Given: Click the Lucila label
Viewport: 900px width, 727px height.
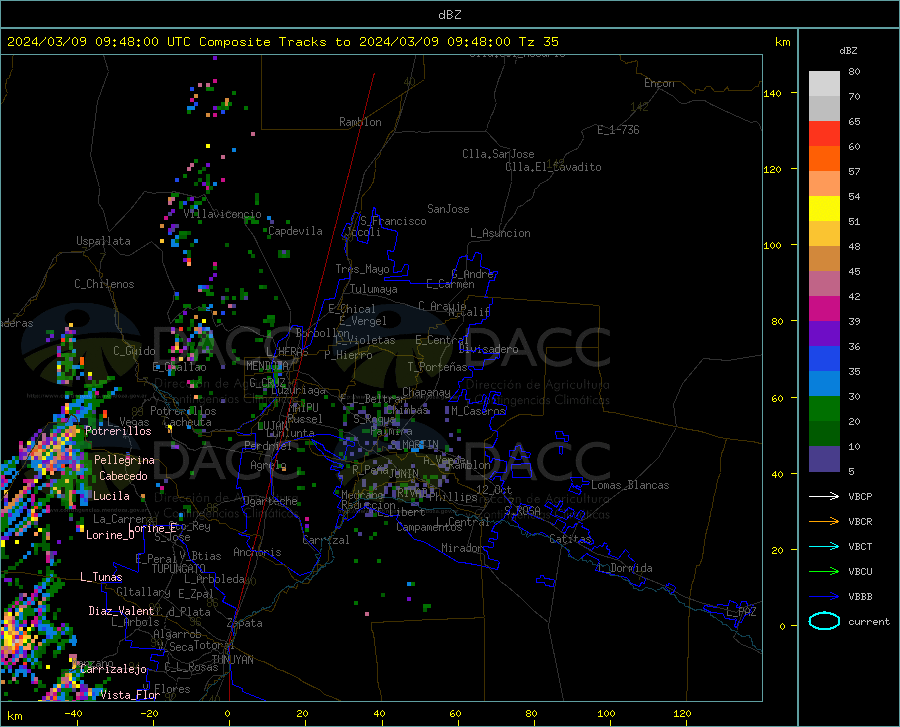Looking at the screenshot, I should (x=111, y=496).
